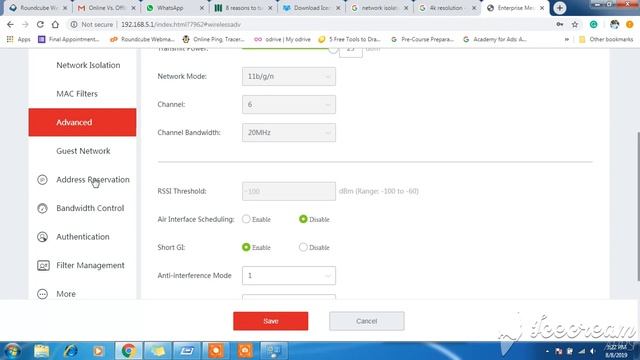Open a new browser tab
Screen dimensions: 640x360
pos(560,8)
